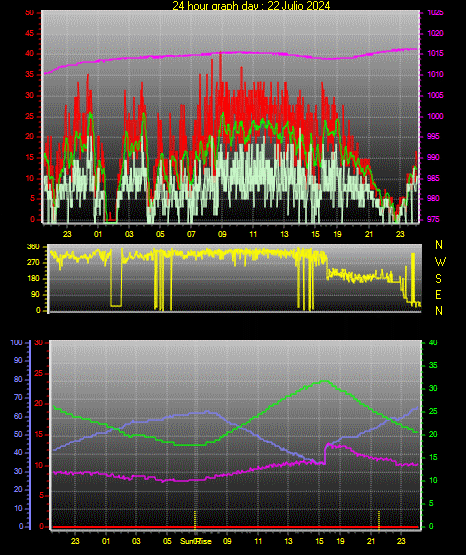Click the 1015 value on magenta pressure axis
Viewport: 466px width, 555px height.
[x=436, y=53]
